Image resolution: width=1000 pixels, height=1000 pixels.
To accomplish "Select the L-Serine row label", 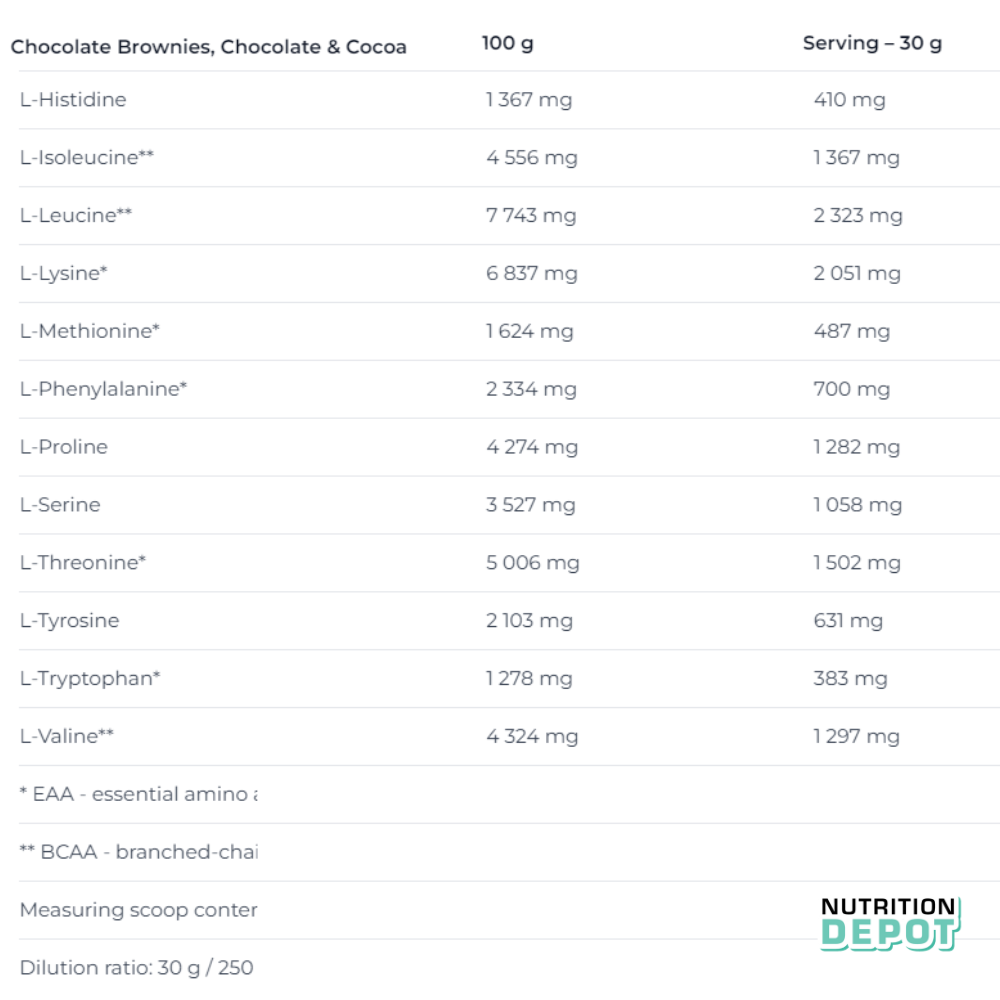I will pos(60,505).
